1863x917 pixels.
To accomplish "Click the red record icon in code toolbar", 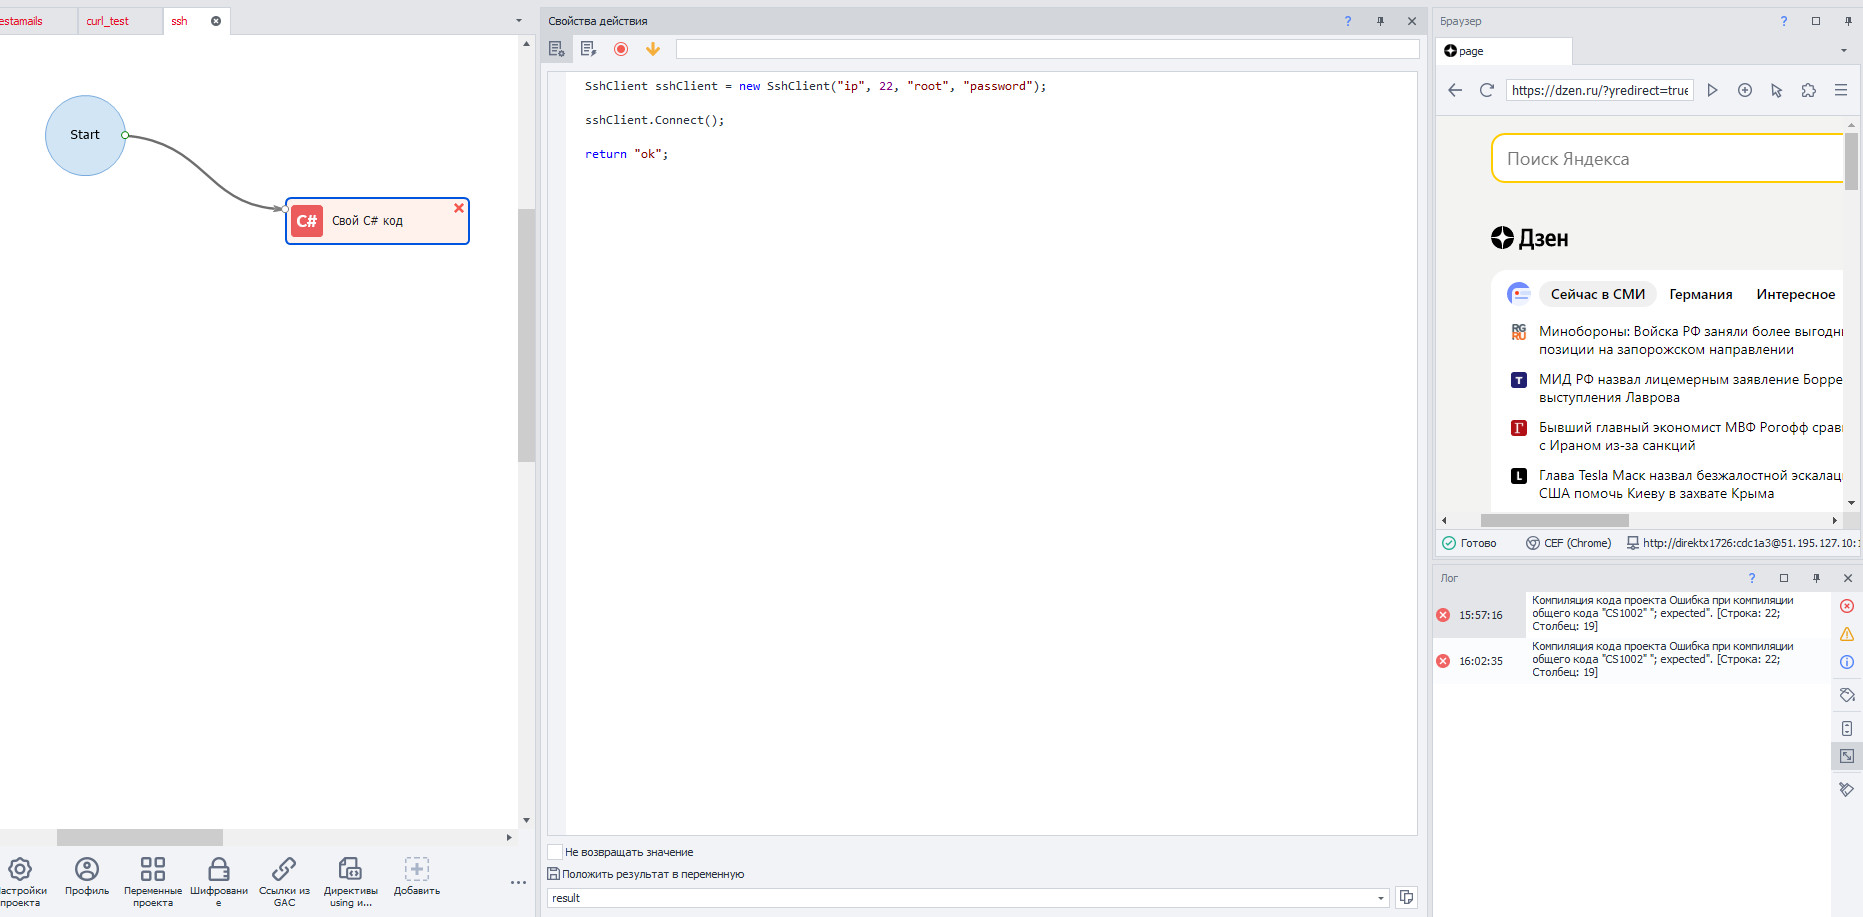I will click(x=621, y=49).
